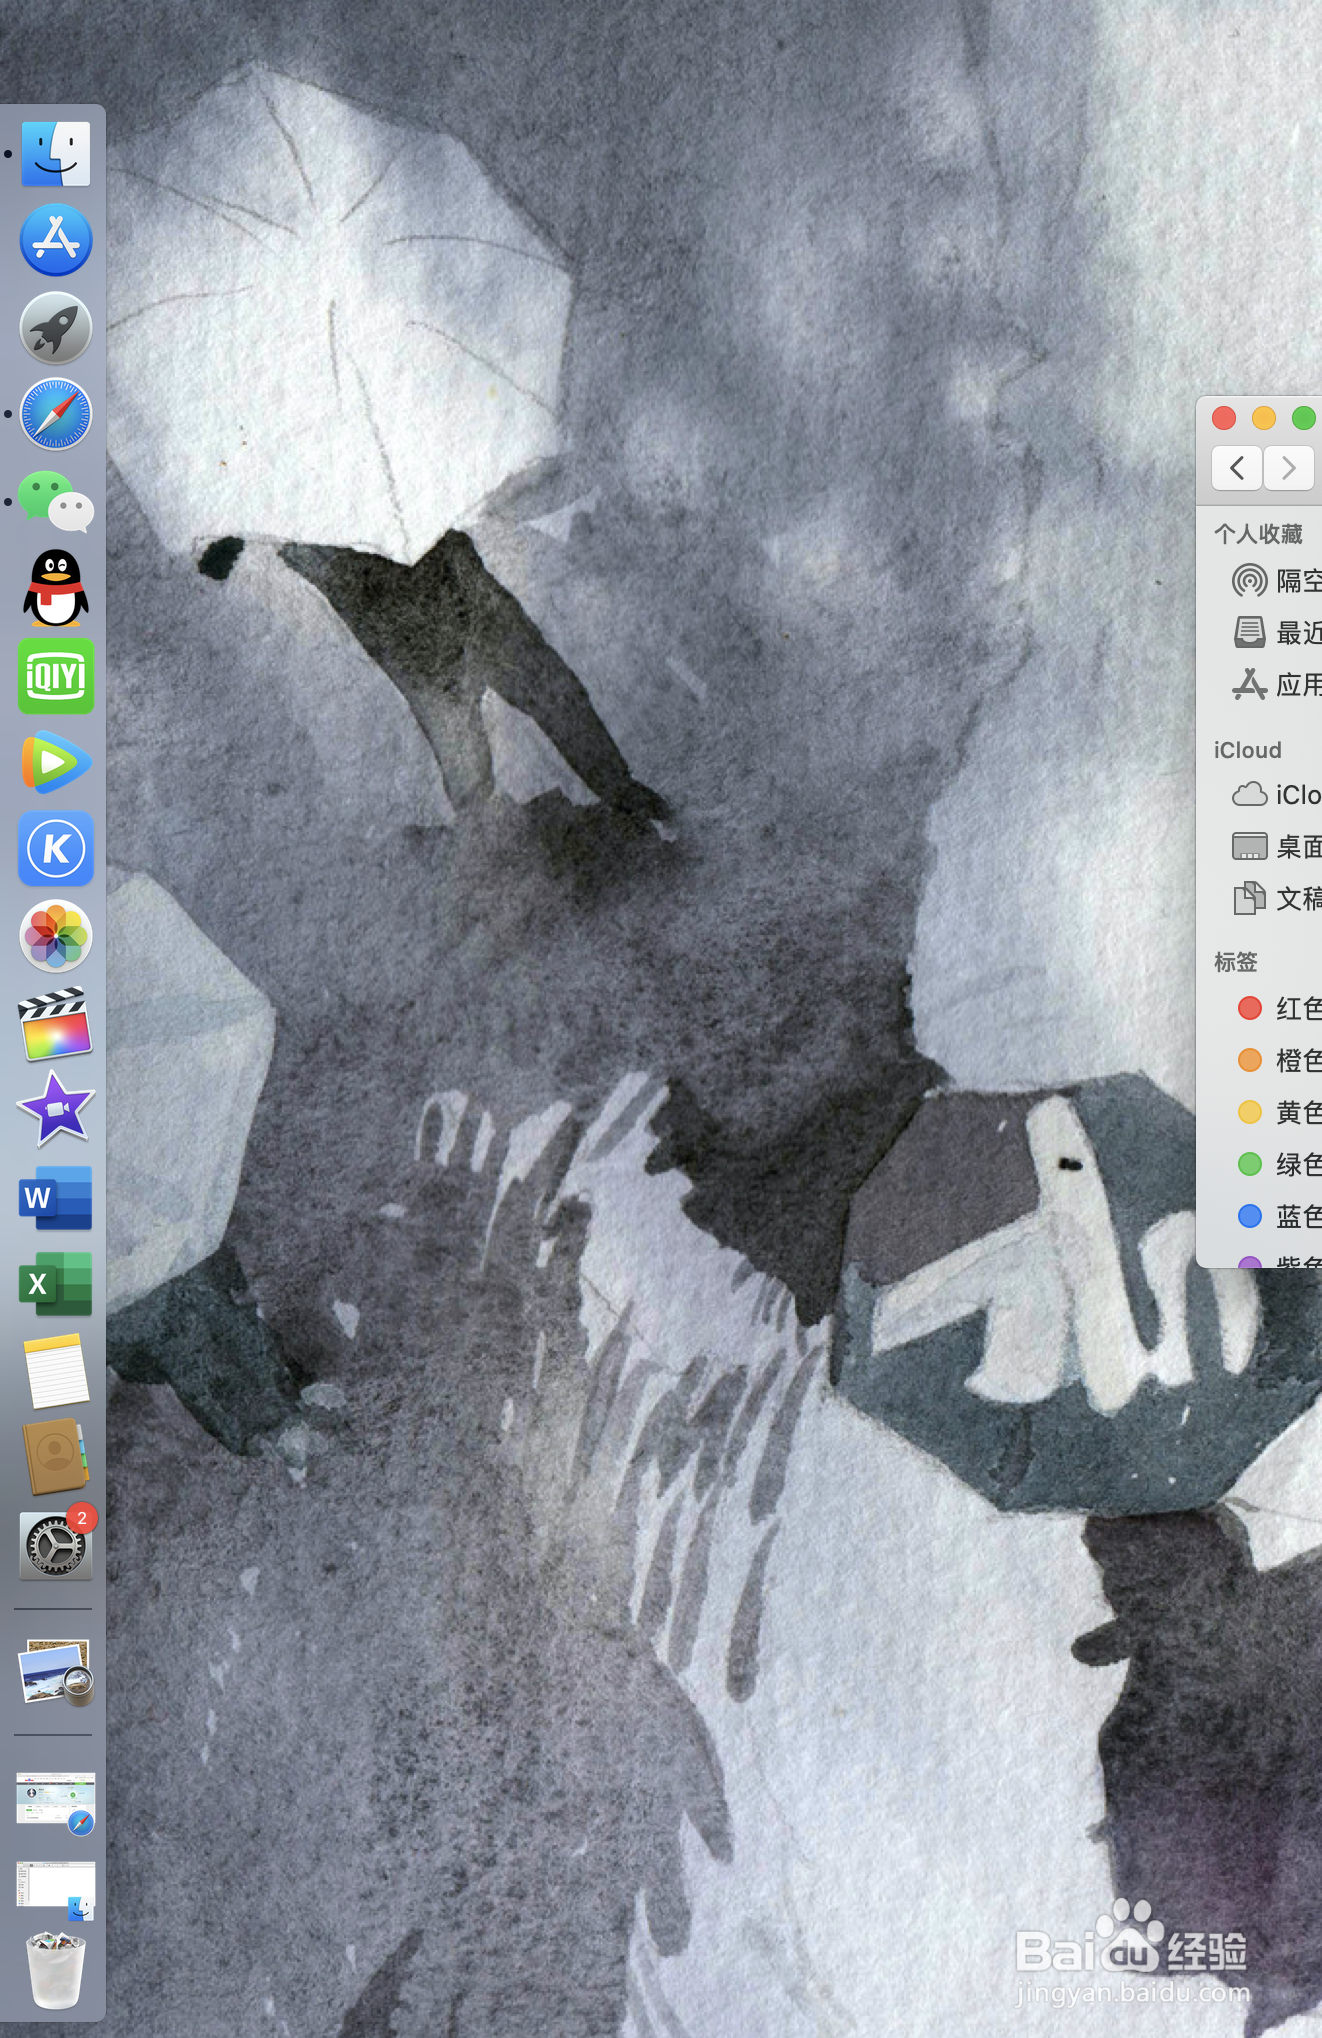This screenshot has width=1322, height=2038.
Task: Select Documents (文稿) in the Finder sidebar
Action: click(1276, 899)
